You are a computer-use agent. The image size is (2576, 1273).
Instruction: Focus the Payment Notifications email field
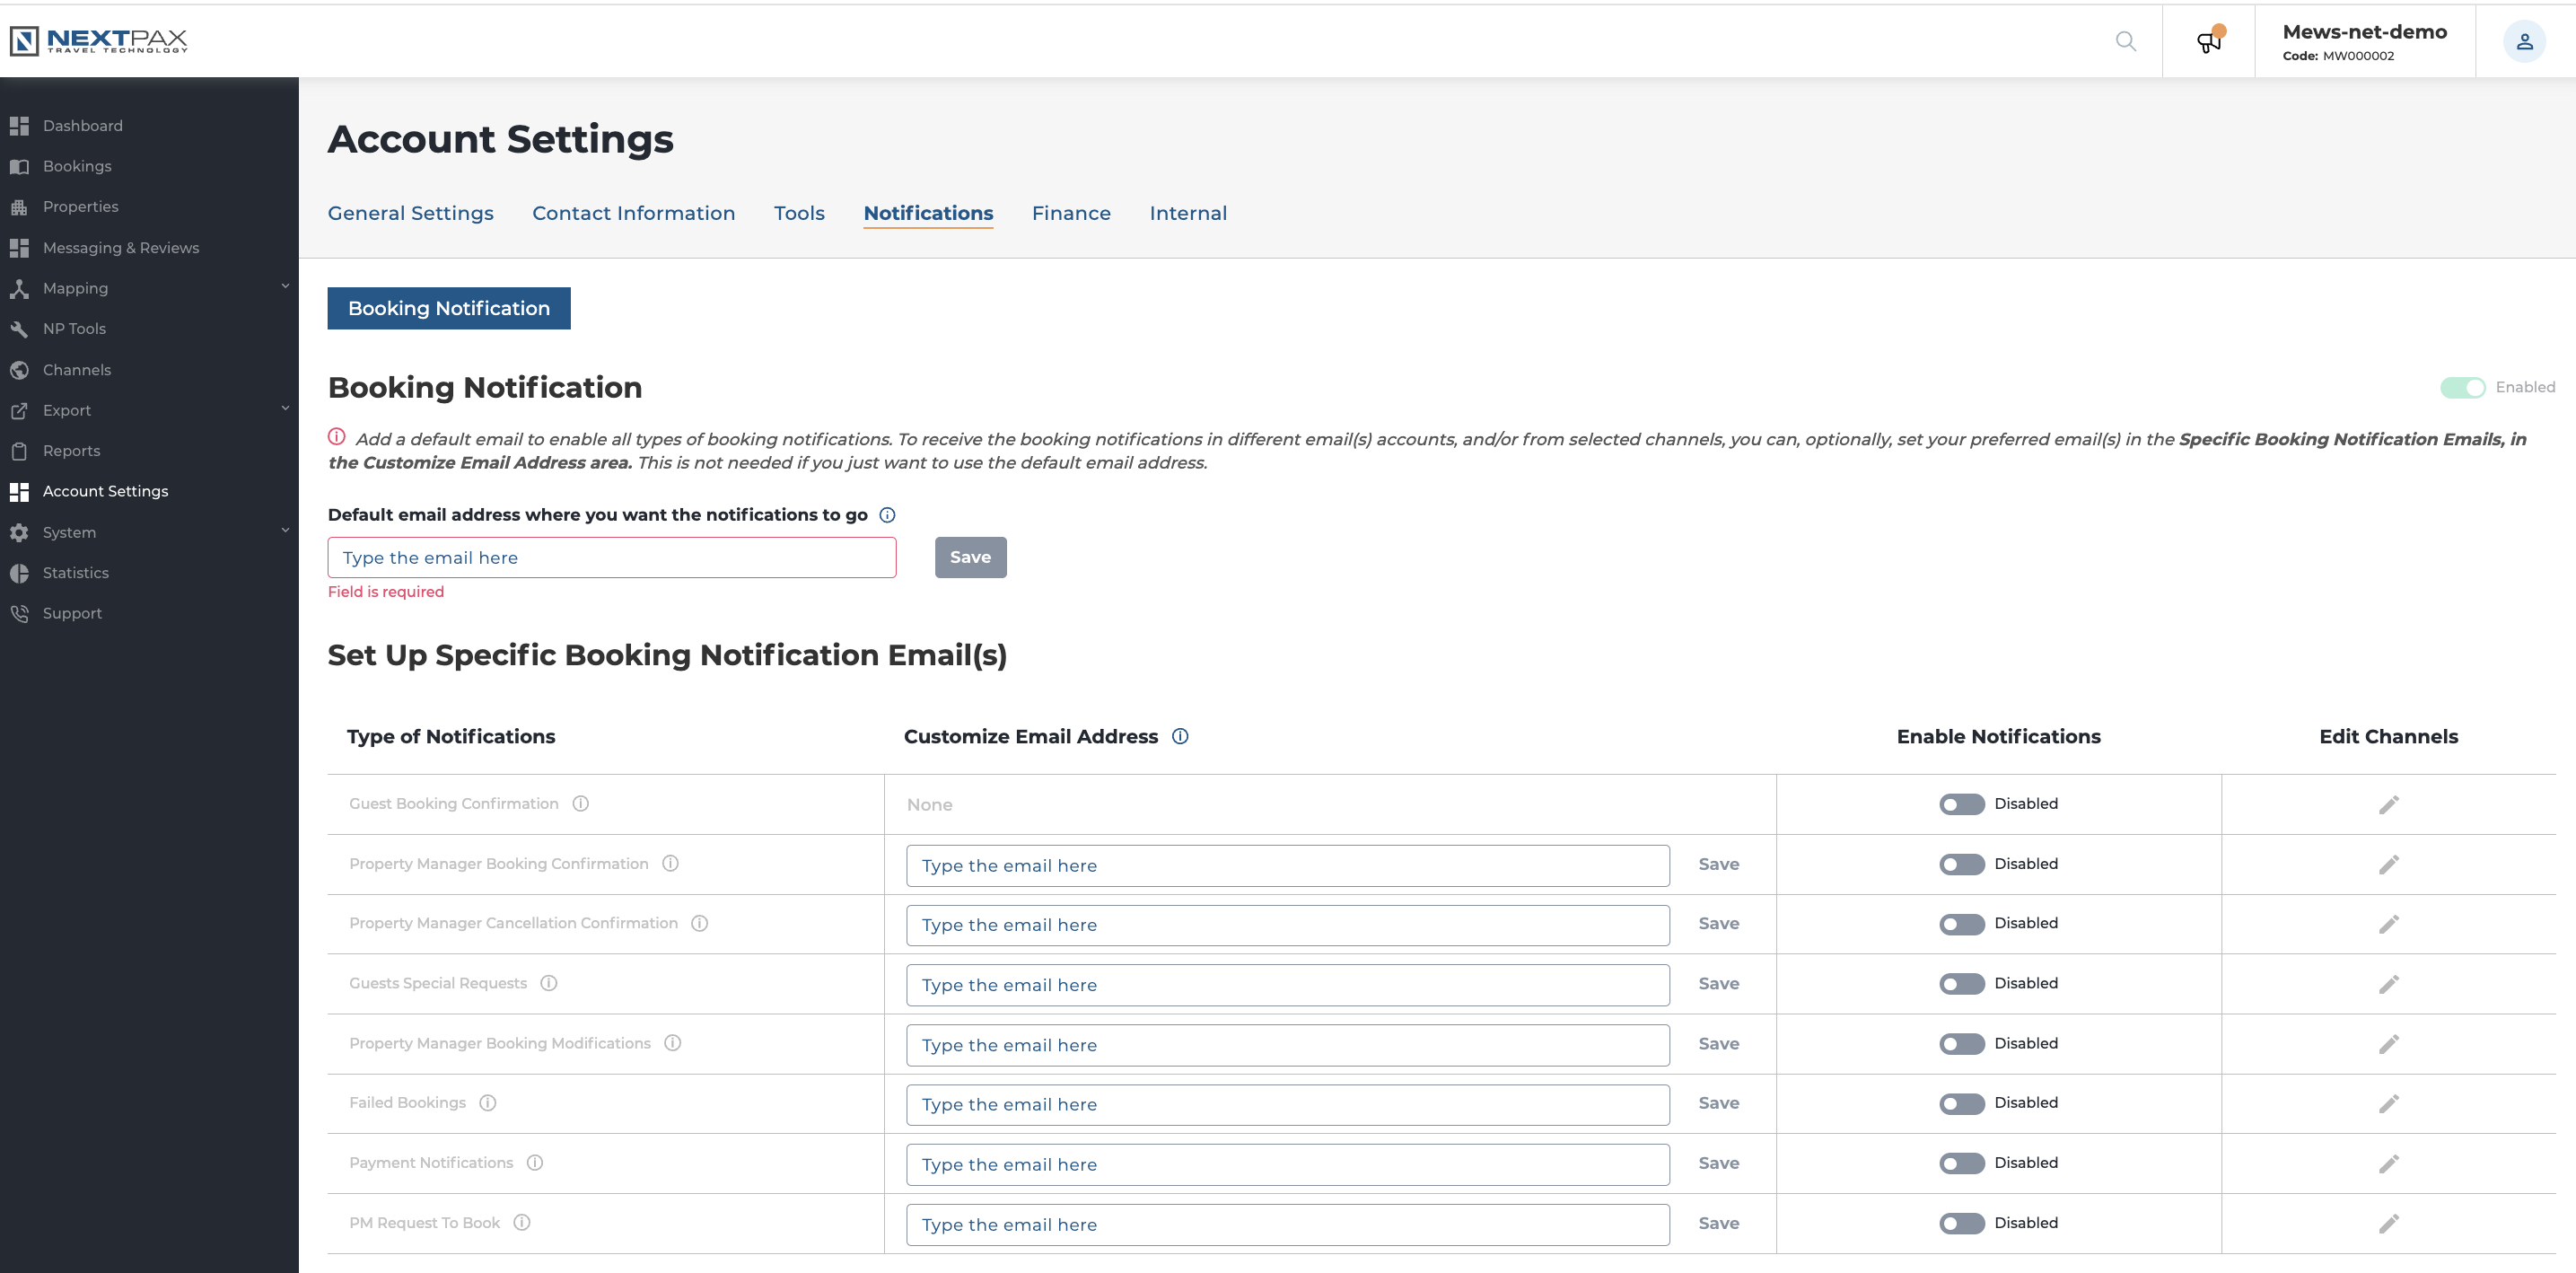click(1288, 1165)
